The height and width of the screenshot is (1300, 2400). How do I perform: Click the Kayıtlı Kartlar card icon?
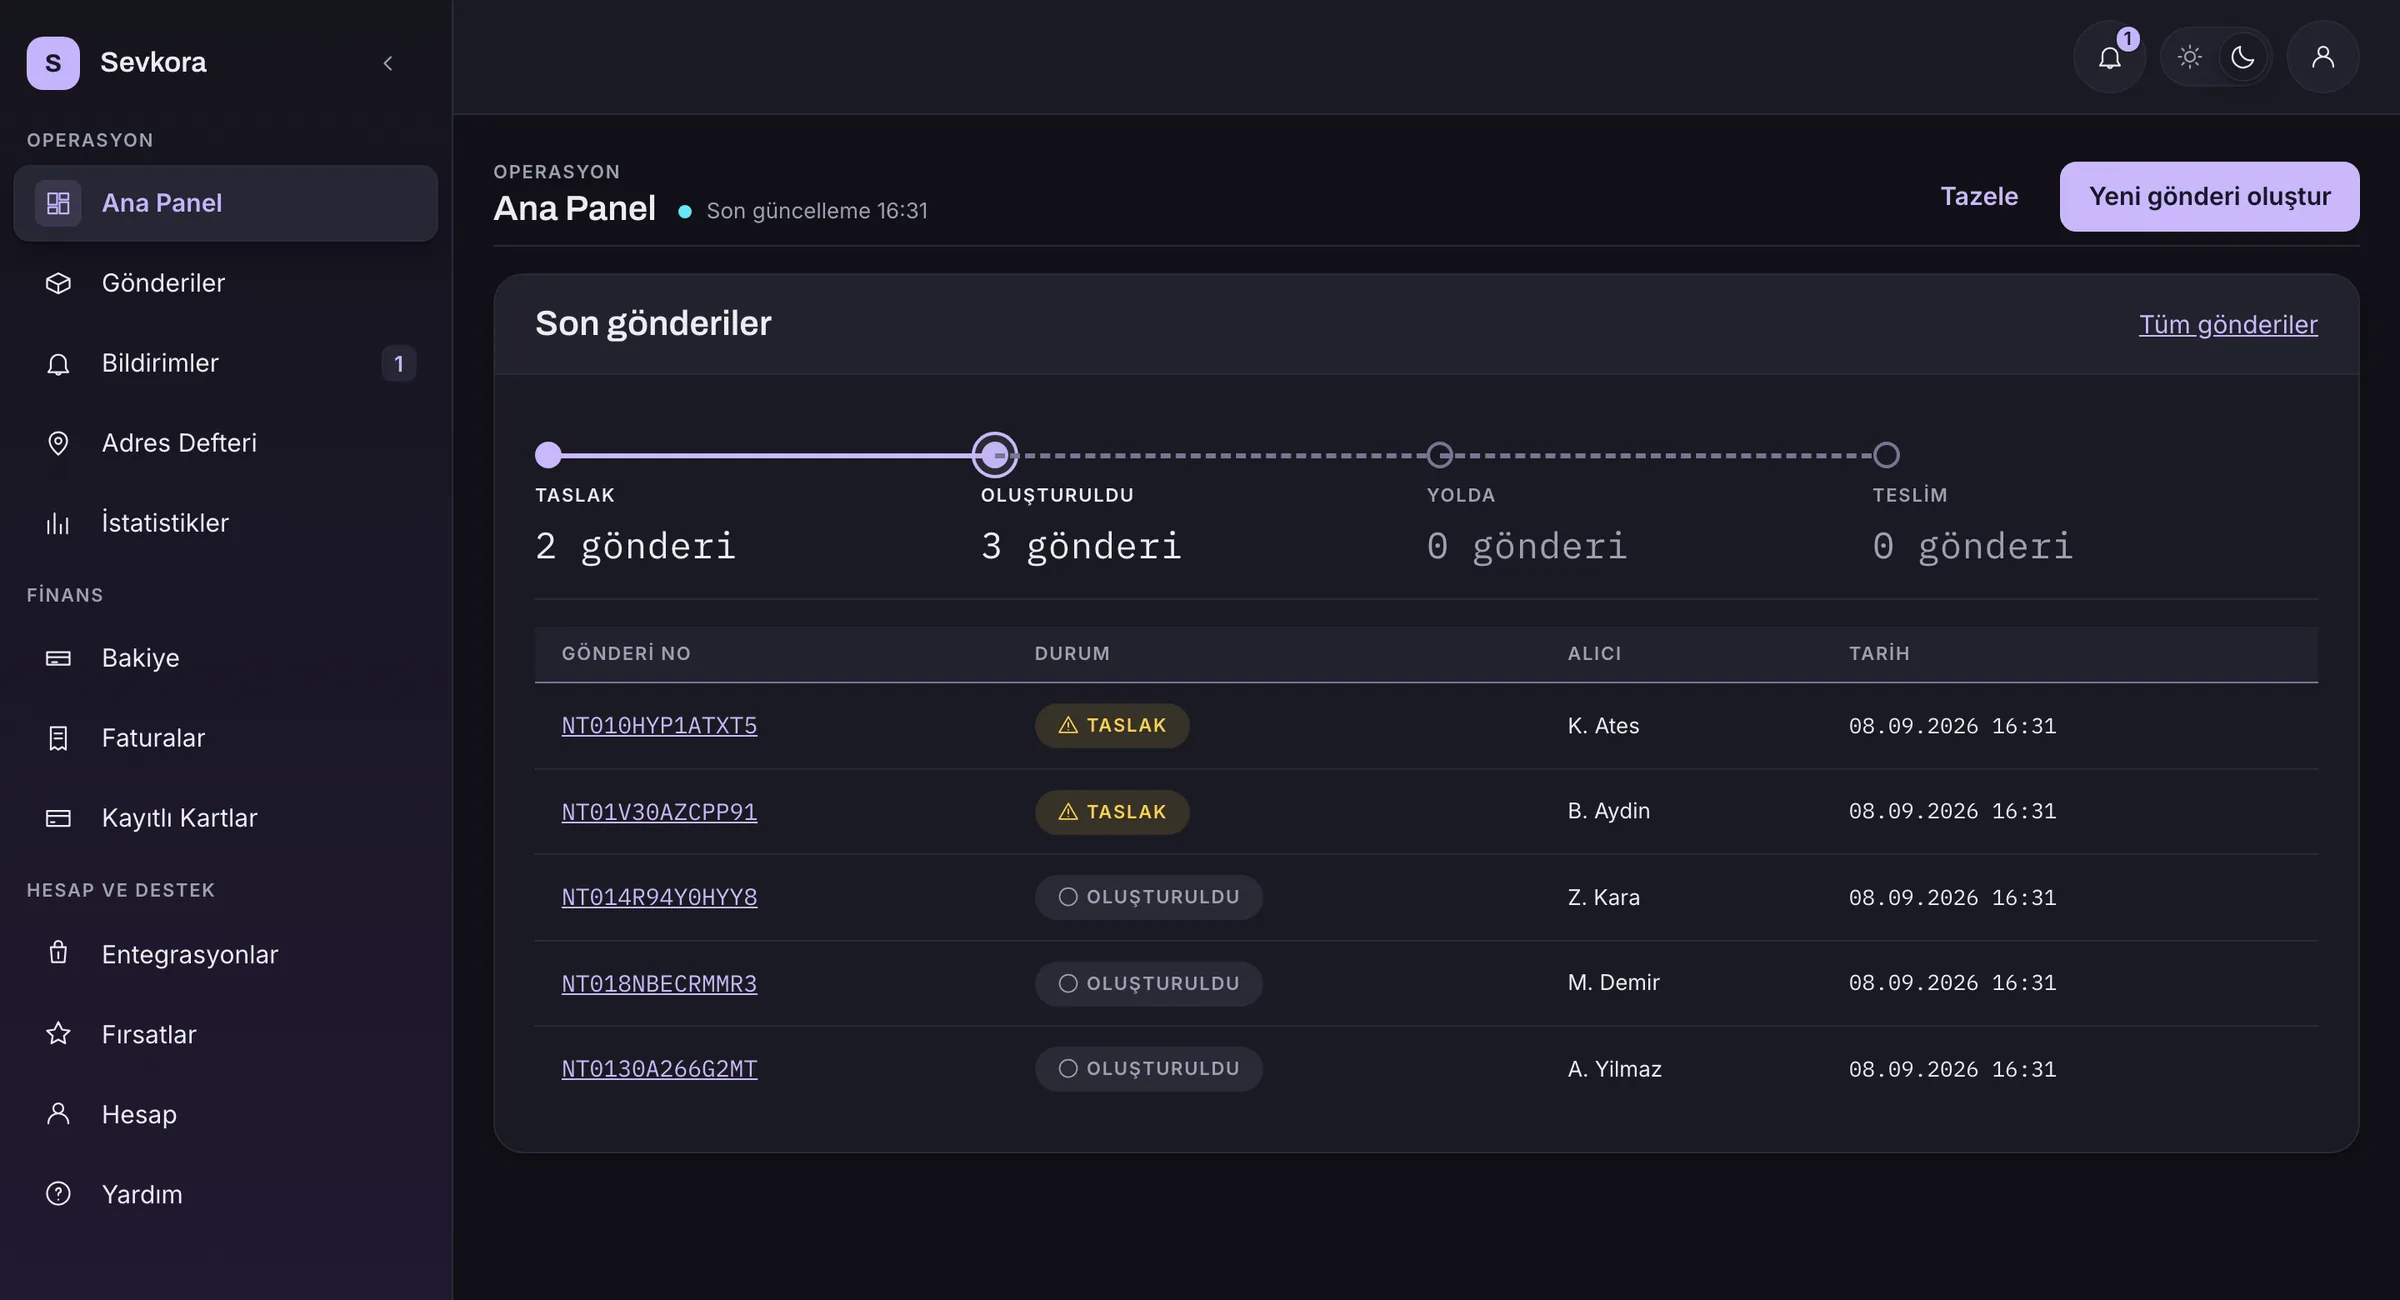58,818
